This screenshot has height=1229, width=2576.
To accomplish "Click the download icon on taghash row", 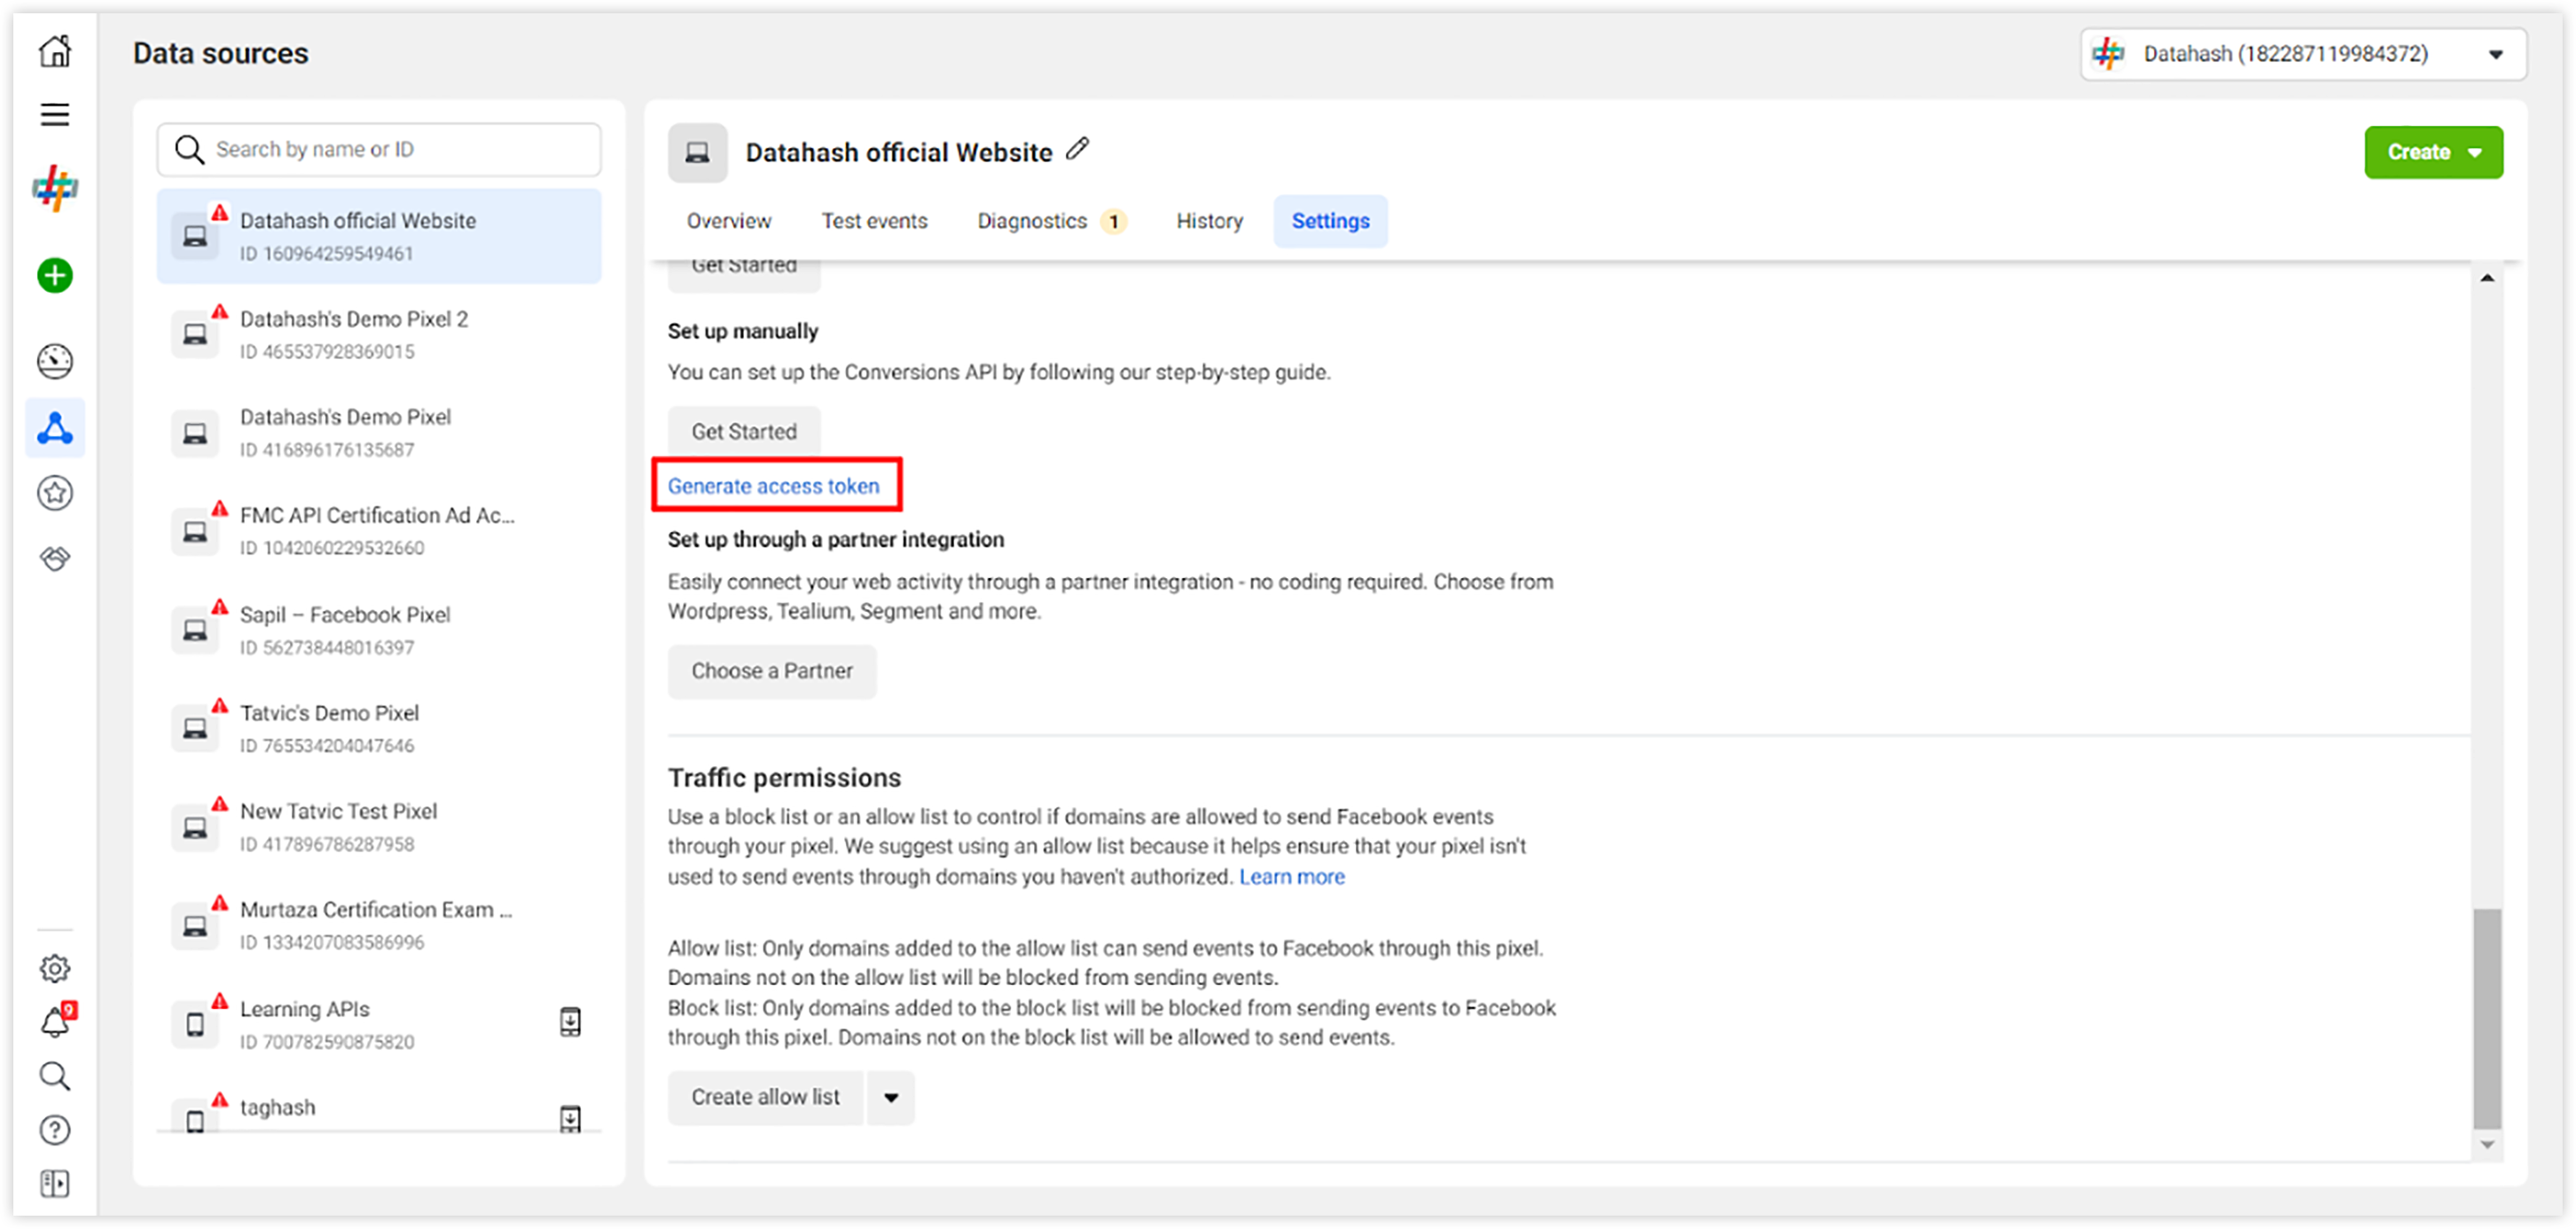I will point(570,1118).
